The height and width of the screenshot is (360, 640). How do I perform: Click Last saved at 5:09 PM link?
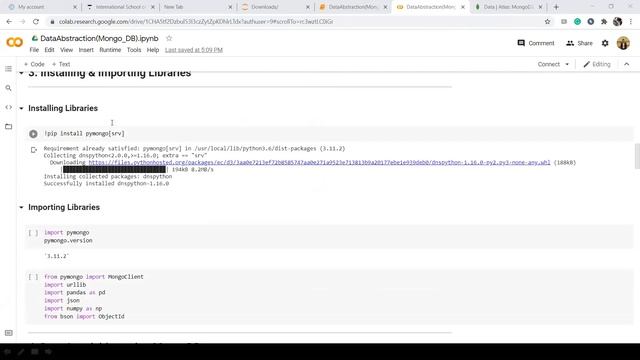point(194,50)
